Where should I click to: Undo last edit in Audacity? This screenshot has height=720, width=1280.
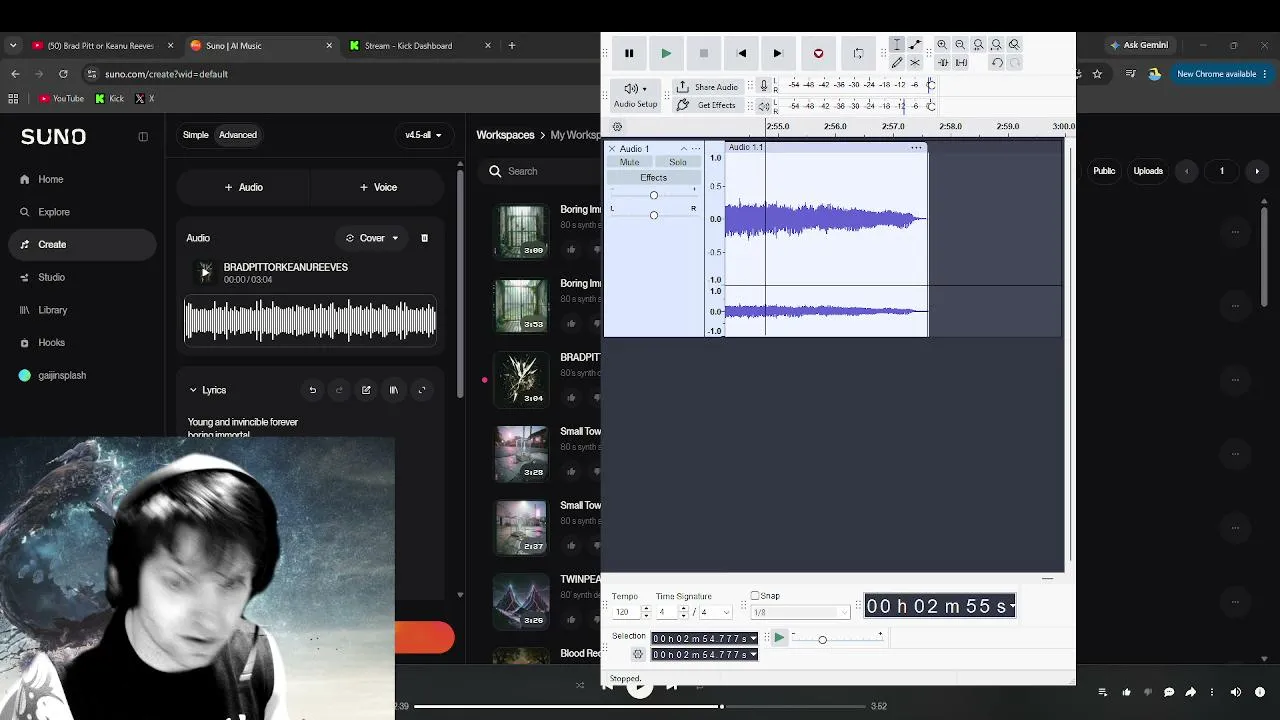[997, 63]
